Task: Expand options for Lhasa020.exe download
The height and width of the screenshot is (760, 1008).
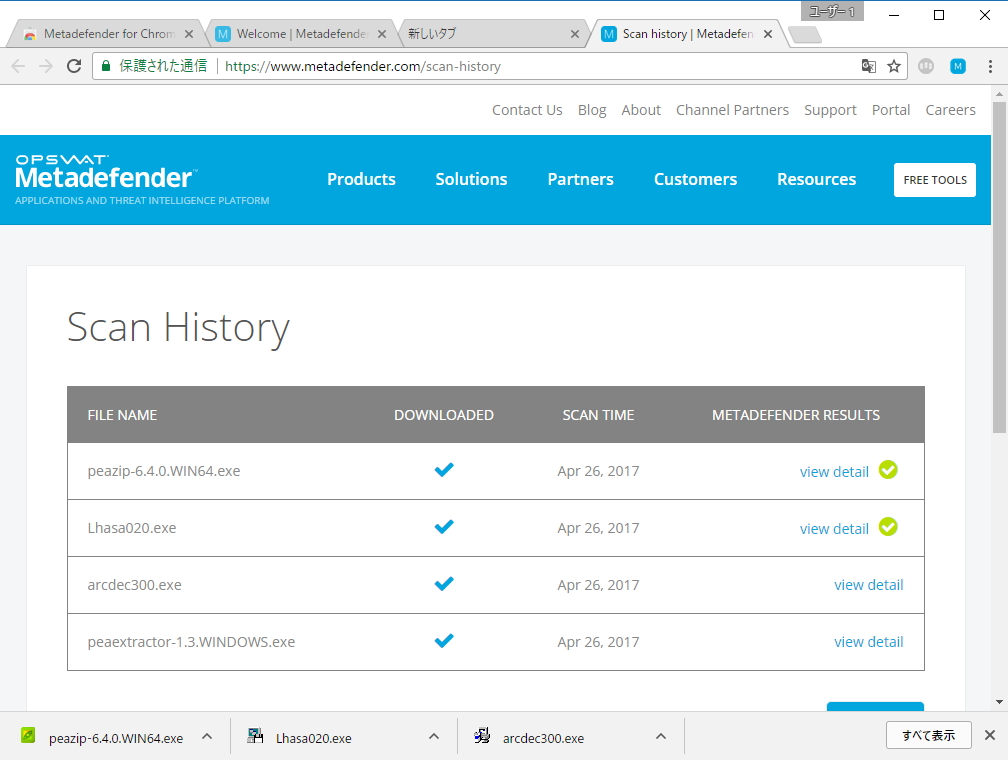Action: (434, 736)
